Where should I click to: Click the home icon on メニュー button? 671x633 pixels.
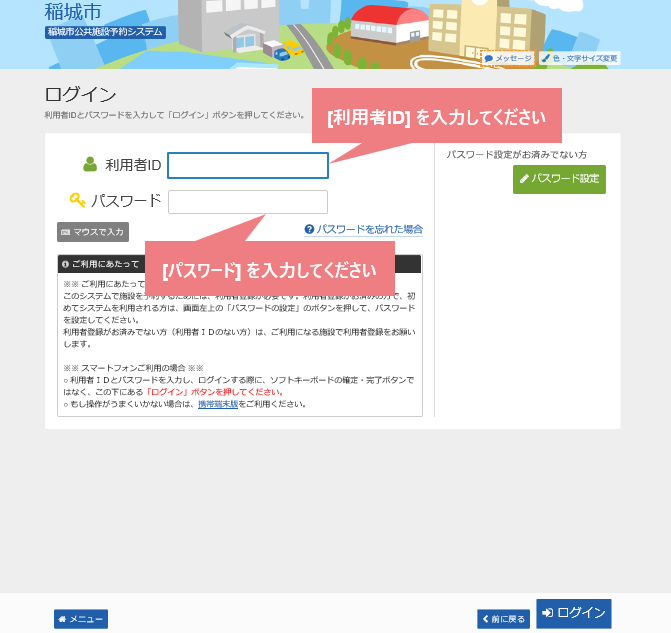[x=62, y=619]
